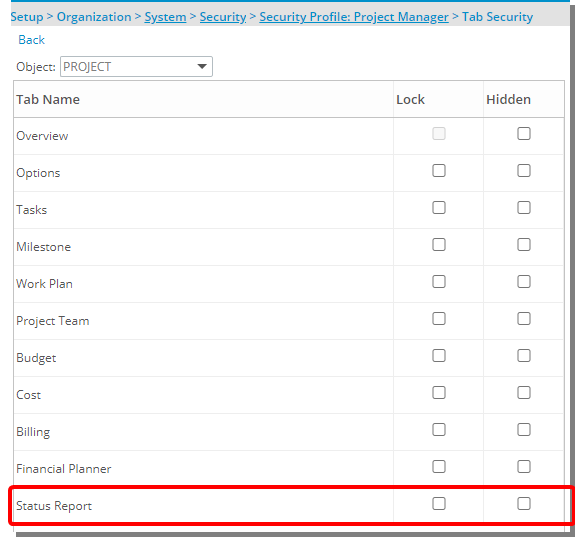Lock the Financial Planner tab
The height and width of the screenshot is (537, 575).
(439, 467)
